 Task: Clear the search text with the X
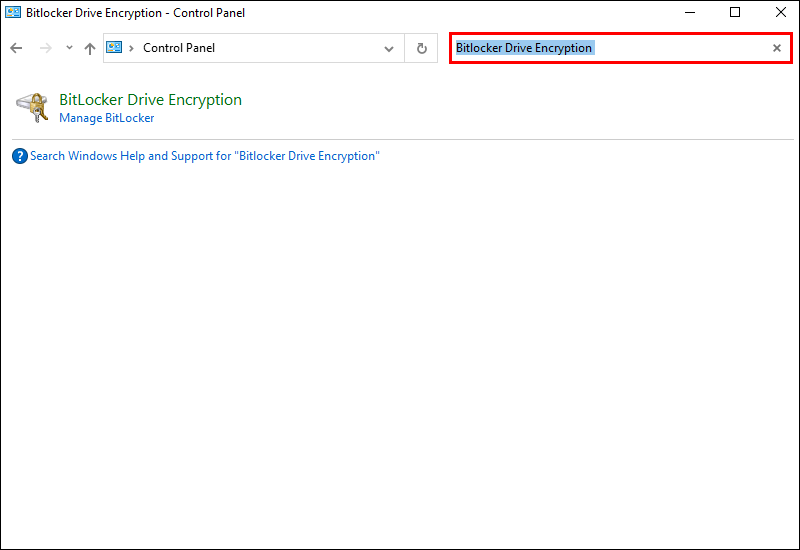click(777, 48)
